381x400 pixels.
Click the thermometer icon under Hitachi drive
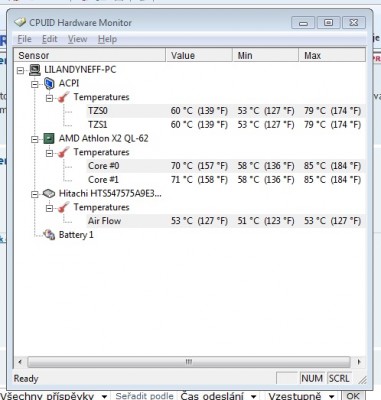click(x=63, y=207)
